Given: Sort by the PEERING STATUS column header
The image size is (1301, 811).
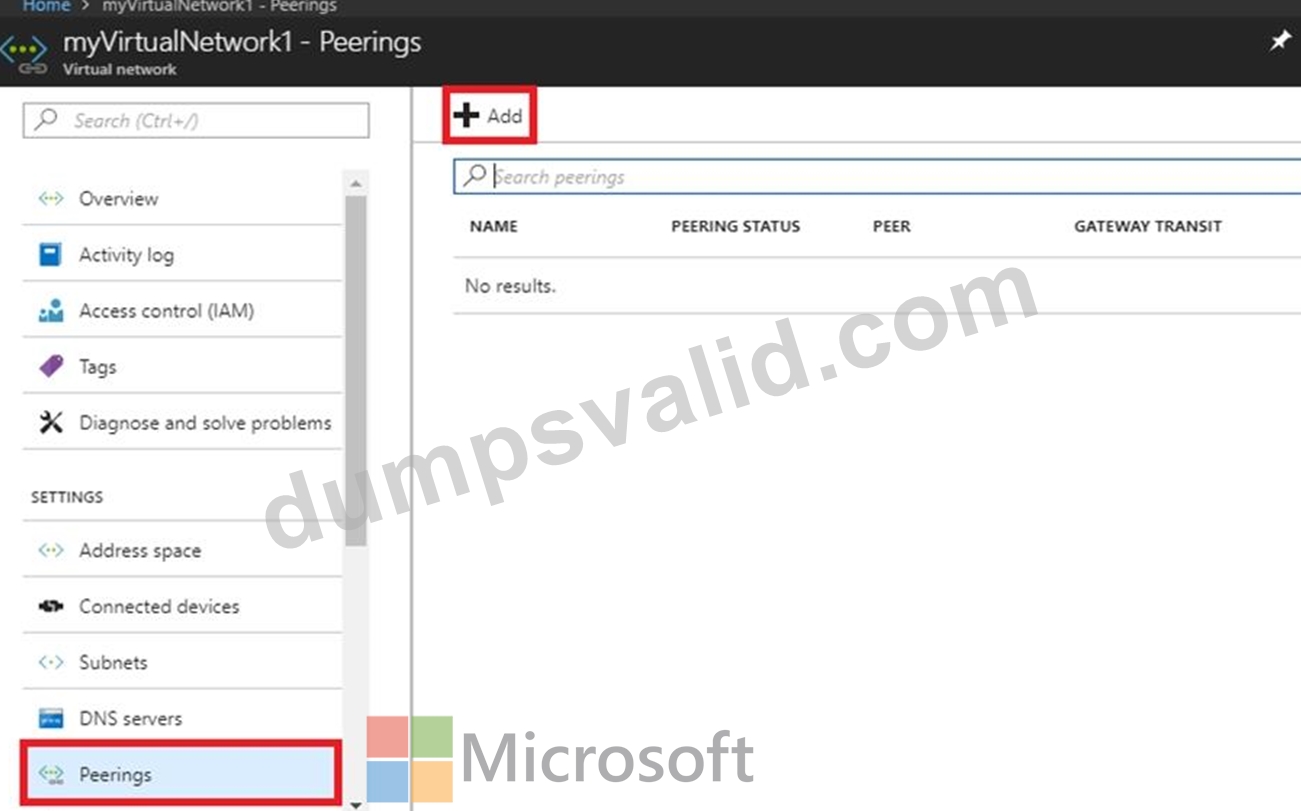Looking at the screenshot, I should [x=735, y=226].
